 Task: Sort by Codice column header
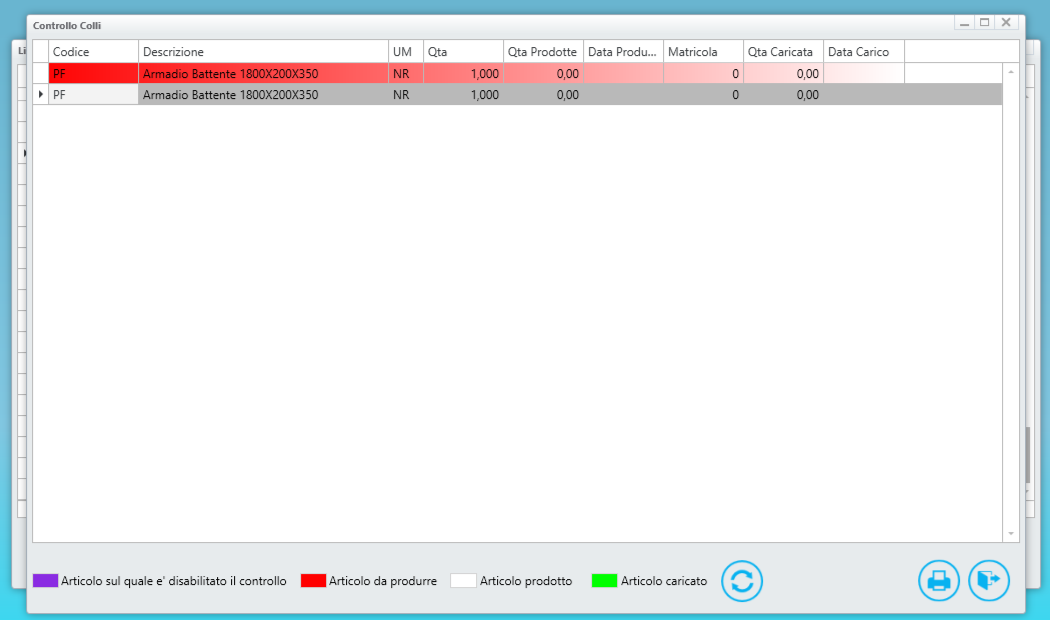[94, 52]
